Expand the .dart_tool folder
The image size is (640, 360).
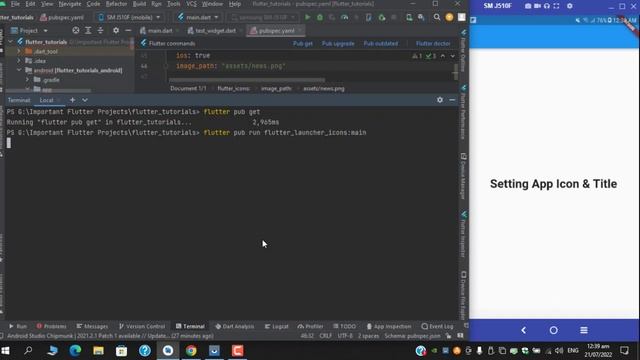click(19, 51)
